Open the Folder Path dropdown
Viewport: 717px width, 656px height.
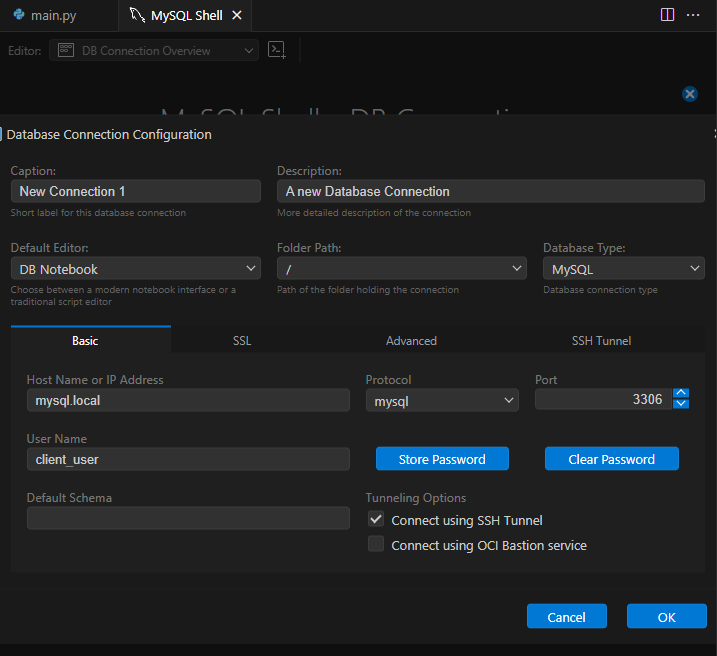401,269
